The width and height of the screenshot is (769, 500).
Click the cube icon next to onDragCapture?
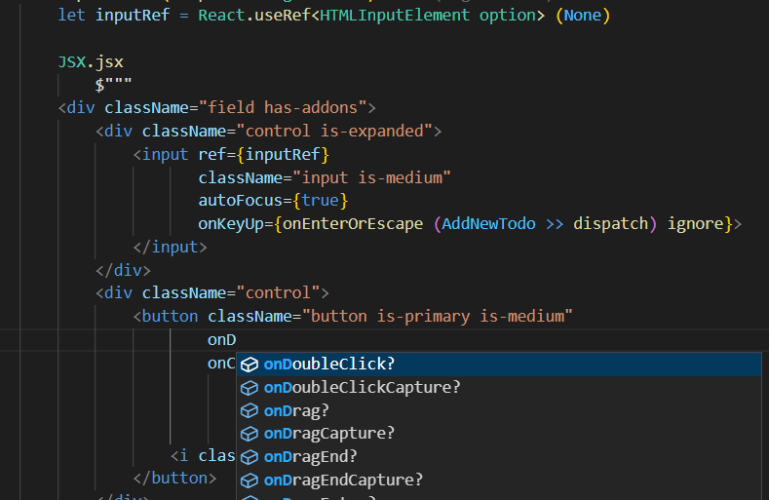[249, 433]
